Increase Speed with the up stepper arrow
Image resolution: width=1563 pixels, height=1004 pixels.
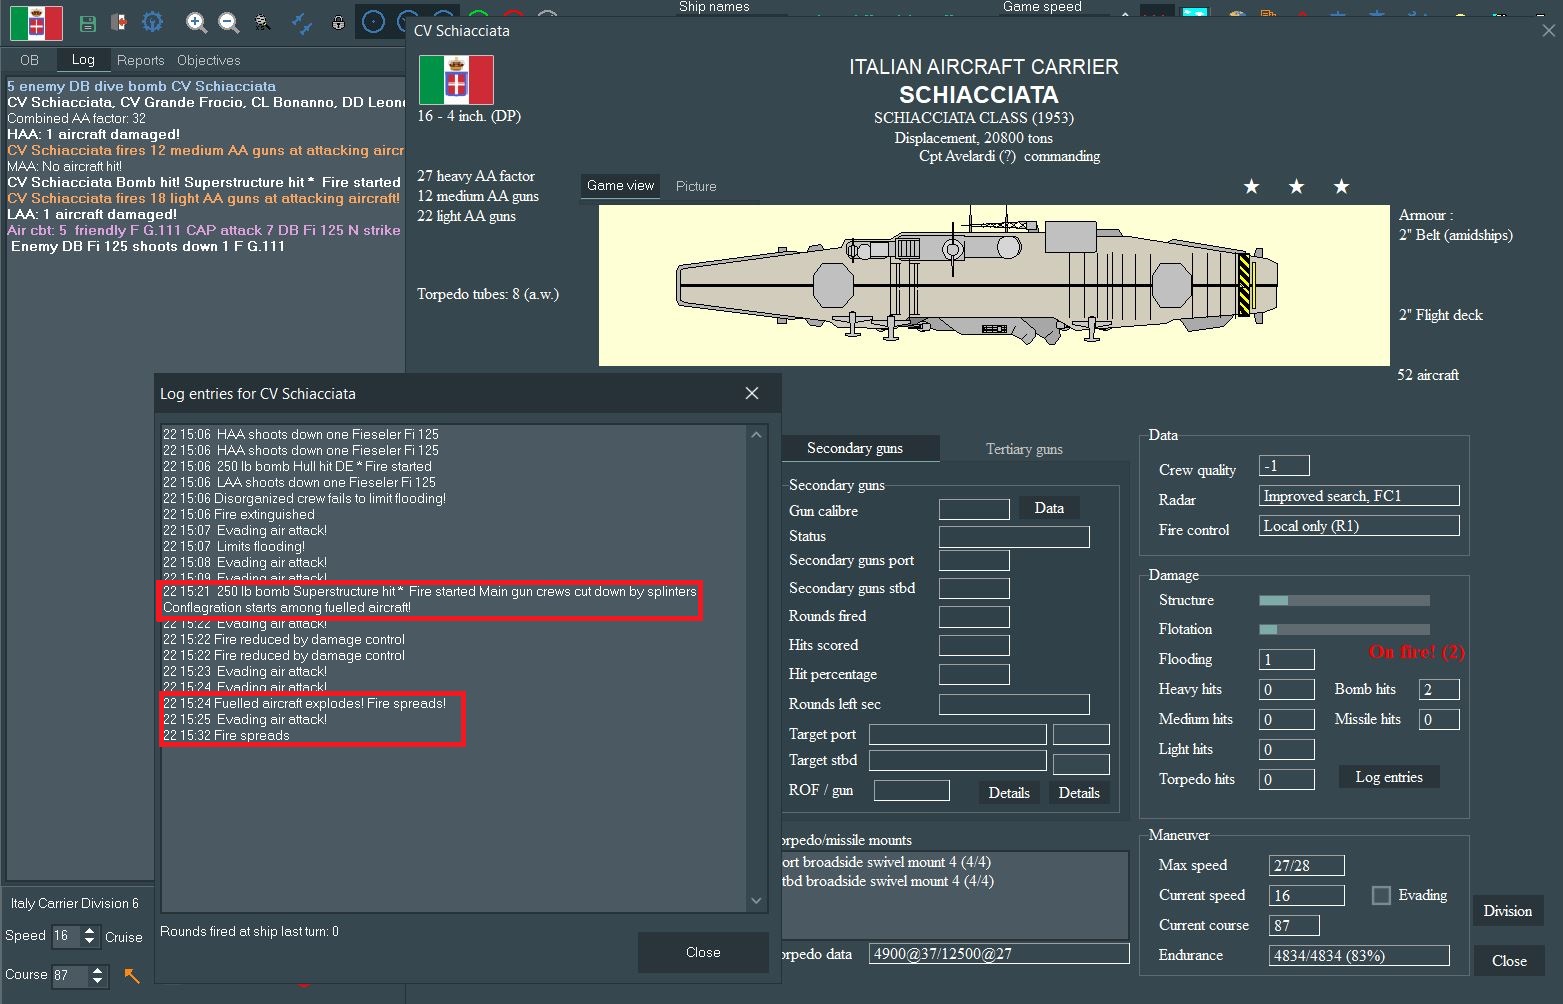point(90,931)
